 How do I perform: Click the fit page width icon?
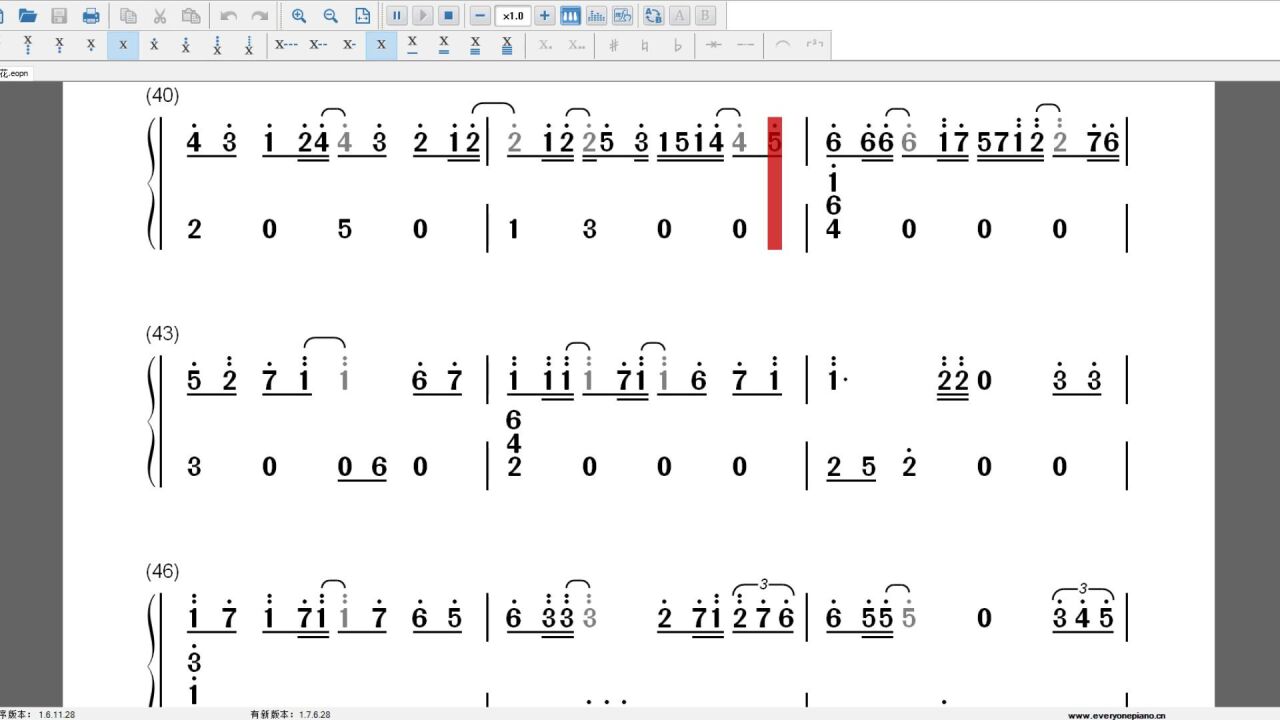pos(362,15)
